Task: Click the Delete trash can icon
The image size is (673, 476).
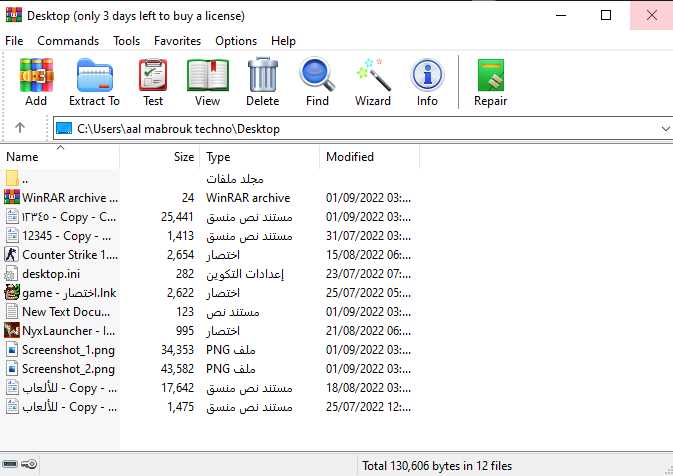Action: tap(263, 75)
